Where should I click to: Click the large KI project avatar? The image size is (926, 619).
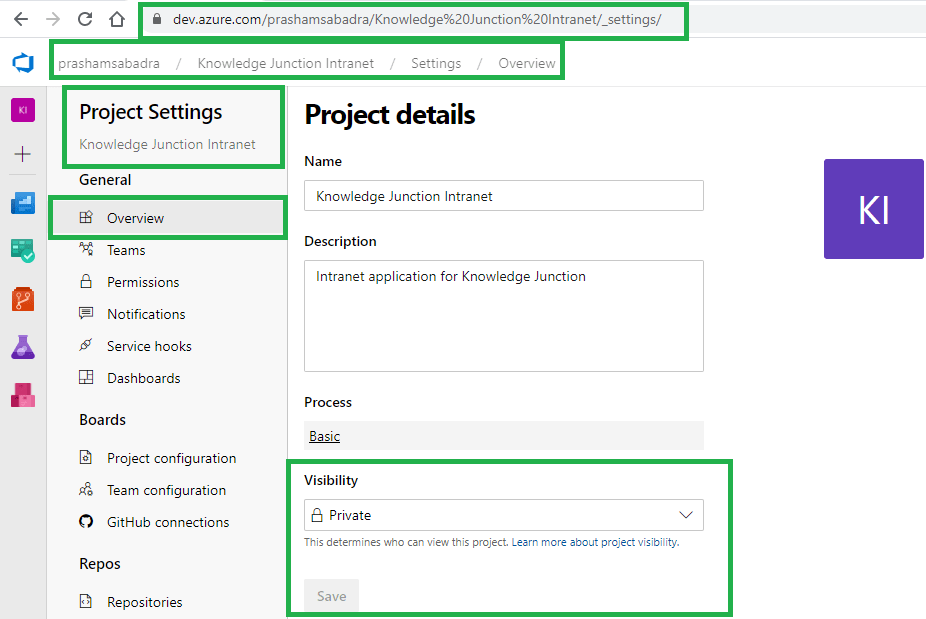point(873,208)
